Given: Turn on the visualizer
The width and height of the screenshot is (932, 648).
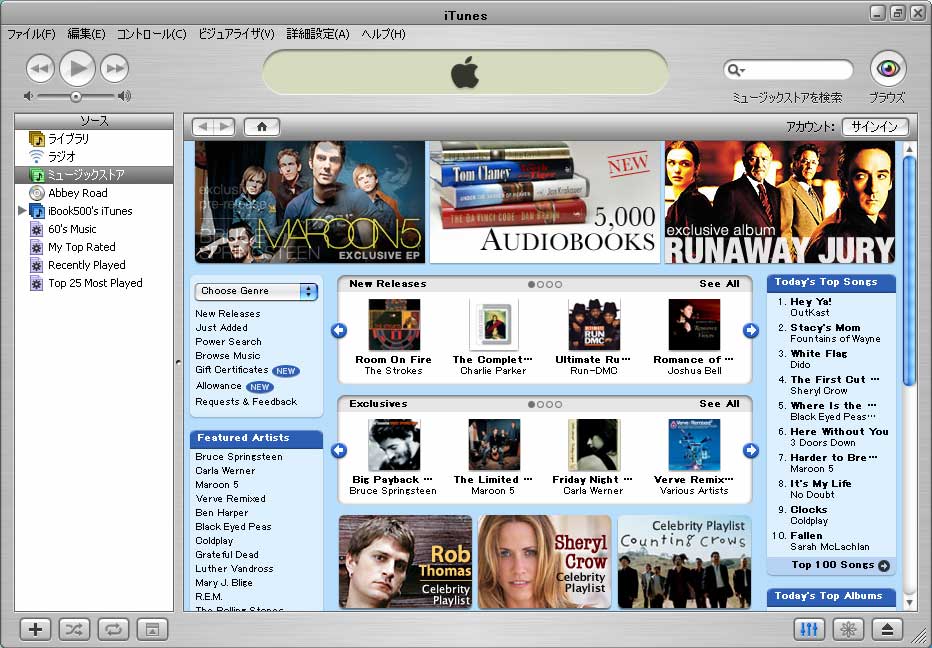Looking at the screenshot, I should (848, 629).
